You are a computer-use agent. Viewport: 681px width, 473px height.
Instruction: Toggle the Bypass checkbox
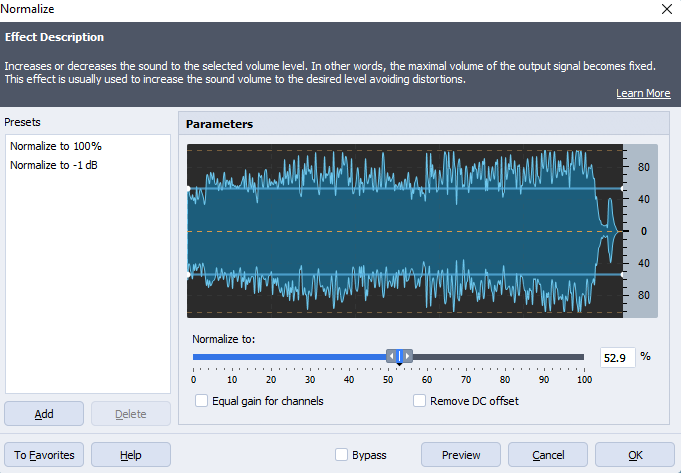(342, 455)
